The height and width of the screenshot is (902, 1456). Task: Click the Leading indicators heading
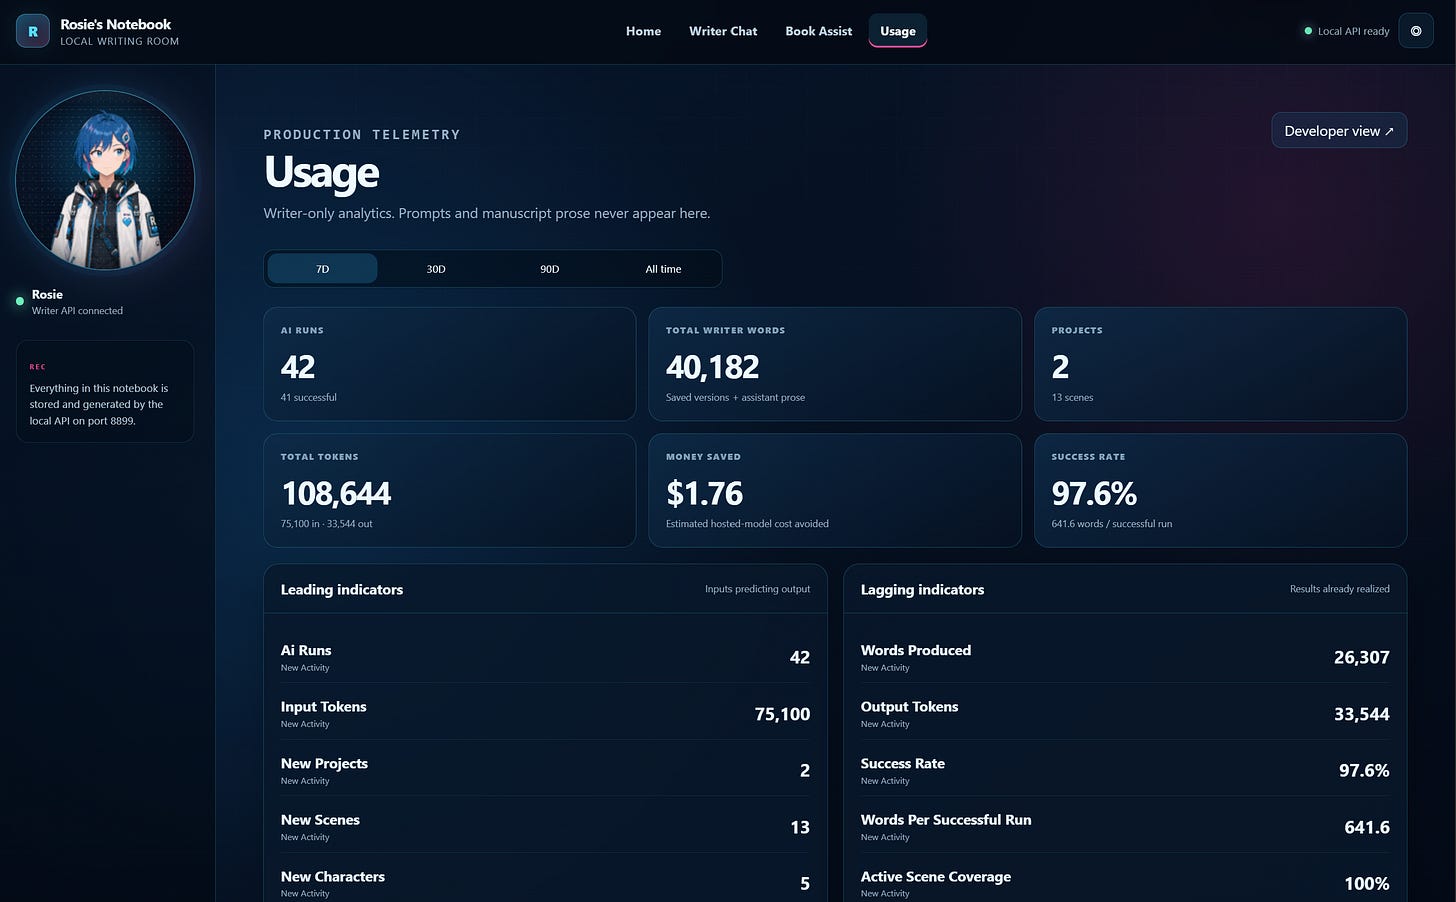tap(342, 590)
